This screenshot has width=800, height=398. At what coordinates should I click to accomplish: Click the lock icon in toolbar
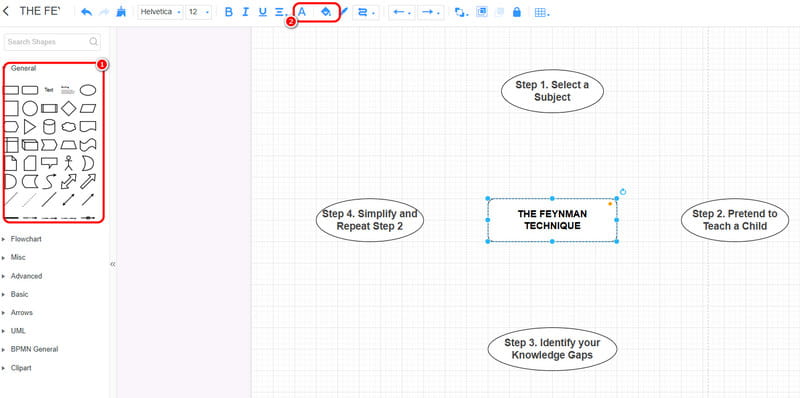[516, 12]
